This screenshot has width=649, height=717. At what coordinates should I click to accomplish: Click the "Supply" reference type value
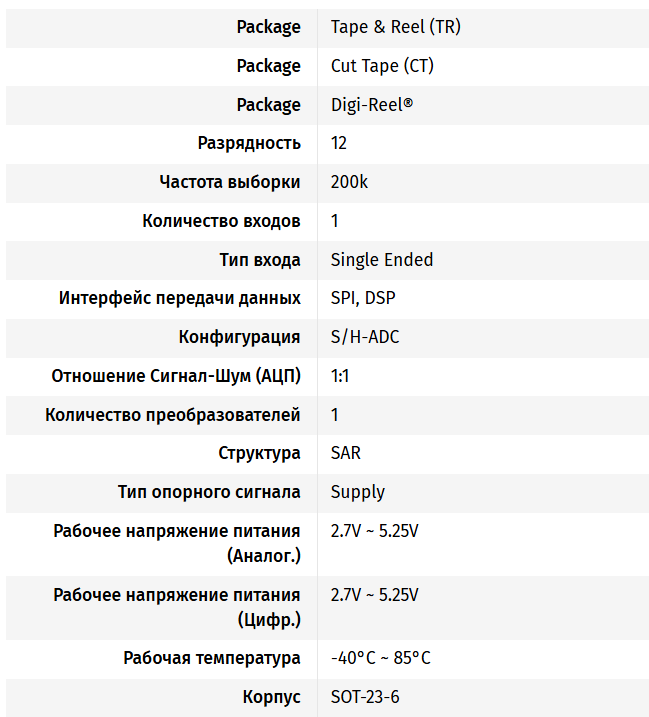(358, 492)
